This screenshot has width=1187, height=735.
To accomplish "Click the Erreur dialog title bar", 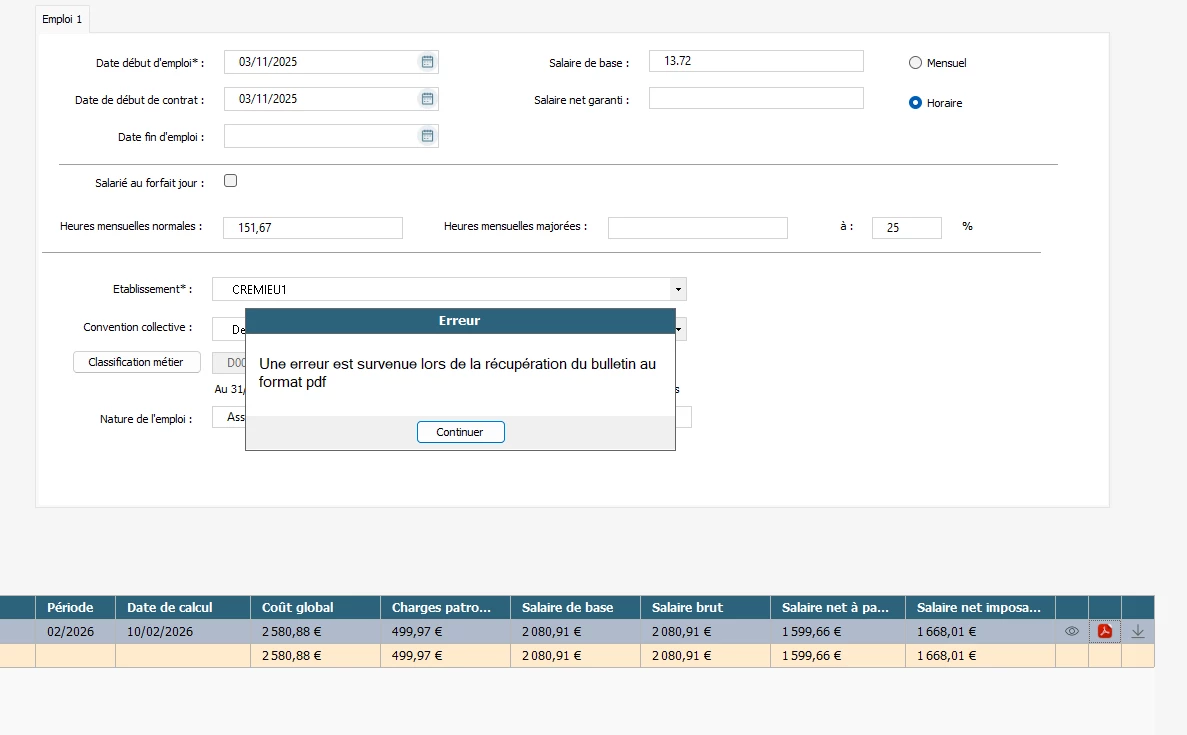I will pyautogui.click(x=460, y=321).
